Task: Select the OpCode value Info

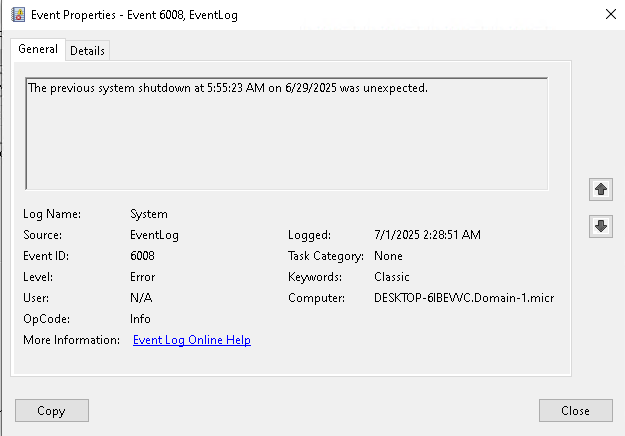Action: click(140, 319)
